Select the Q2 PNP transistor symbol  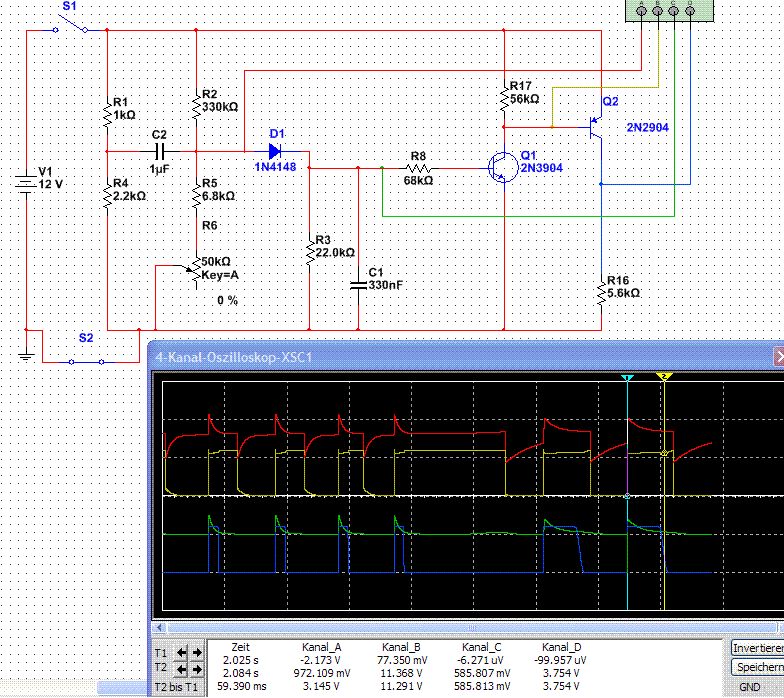click(594, 127)
